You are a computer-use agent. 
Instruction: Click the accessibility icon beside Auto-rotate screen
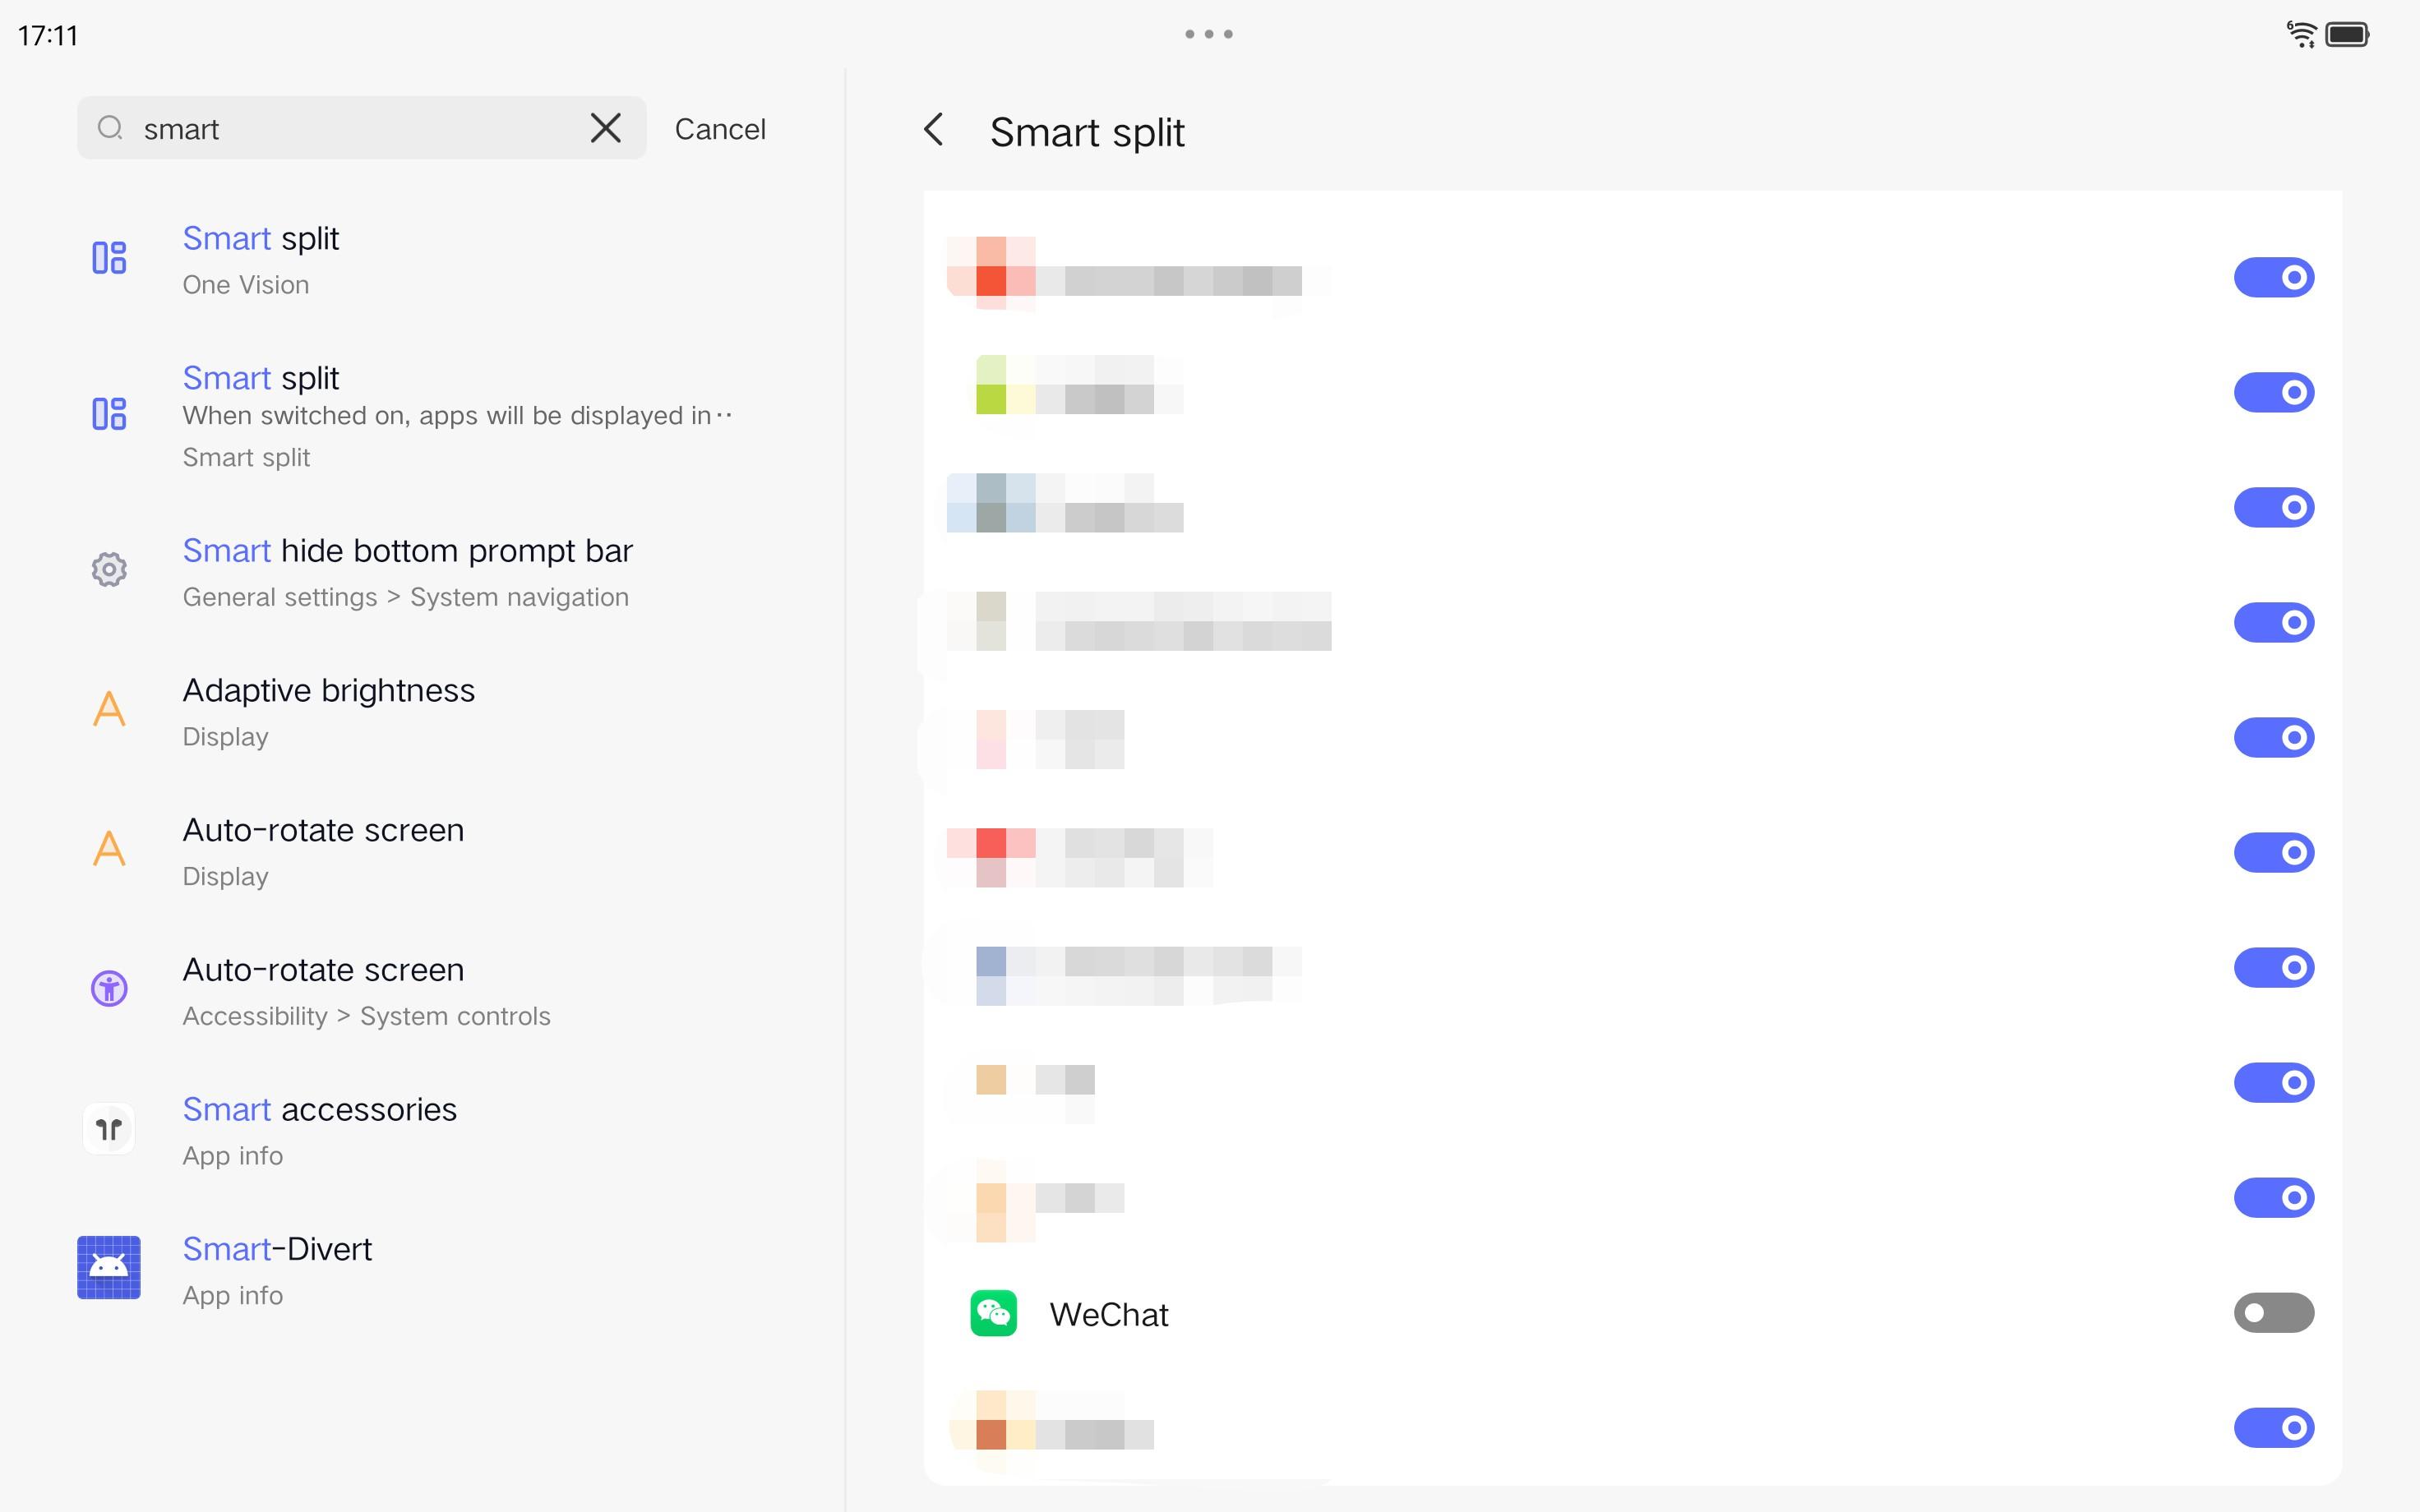click(x=109, y=989)
